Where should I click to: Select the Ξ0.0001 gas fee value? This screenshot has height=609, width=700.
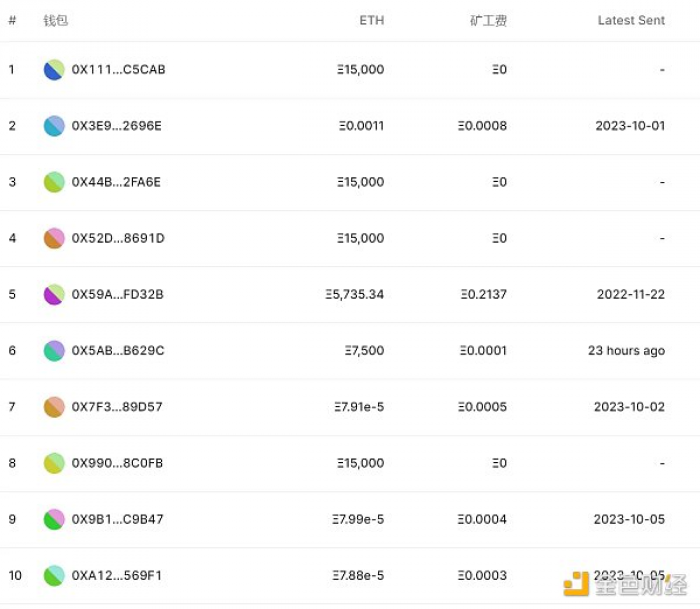point(483,351)
